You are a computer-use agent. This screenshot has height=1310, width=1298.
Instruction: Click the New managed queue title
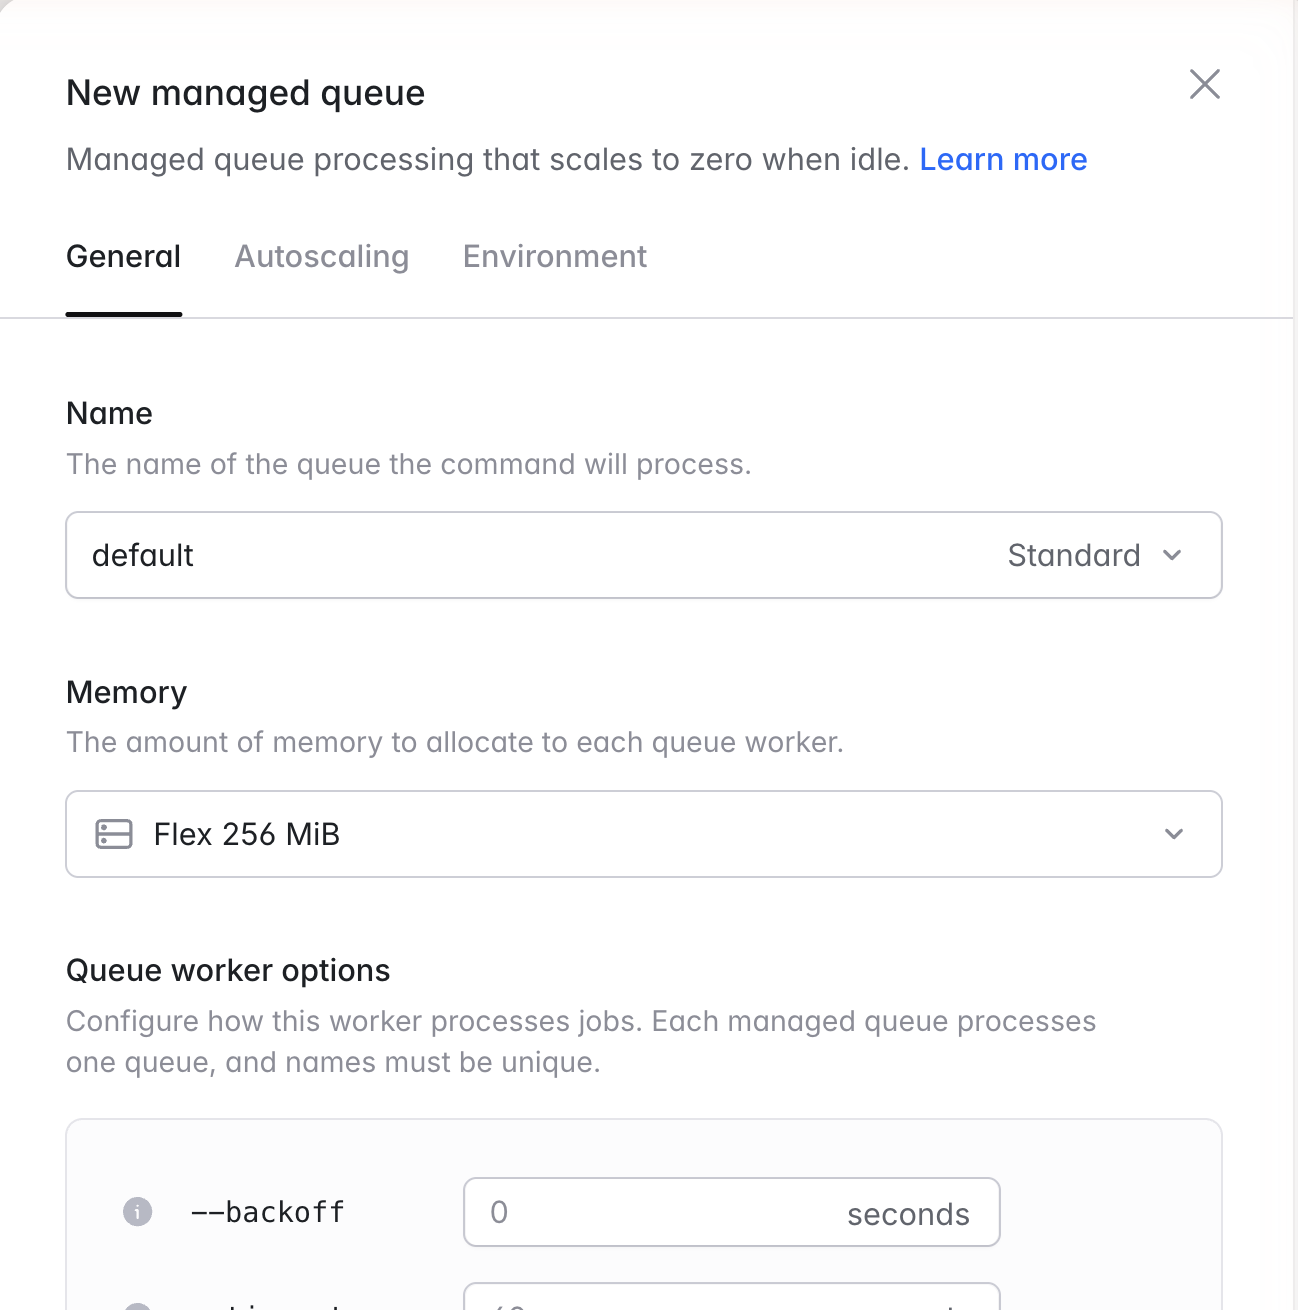coord(246,93)
